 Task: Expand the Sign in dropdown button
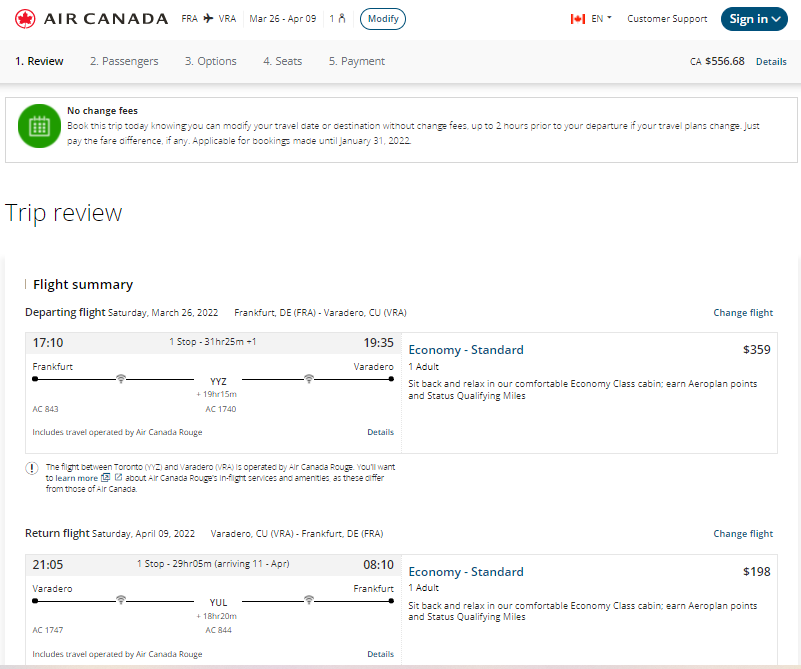click(754, 19)
